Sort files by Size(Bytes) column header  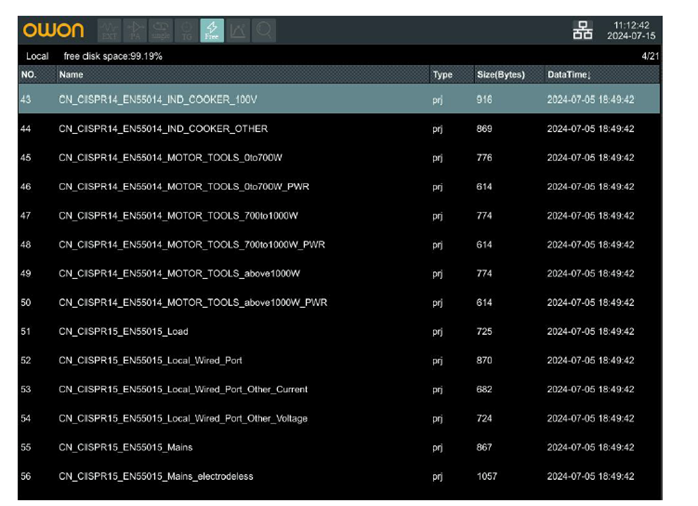coord(500,75)
